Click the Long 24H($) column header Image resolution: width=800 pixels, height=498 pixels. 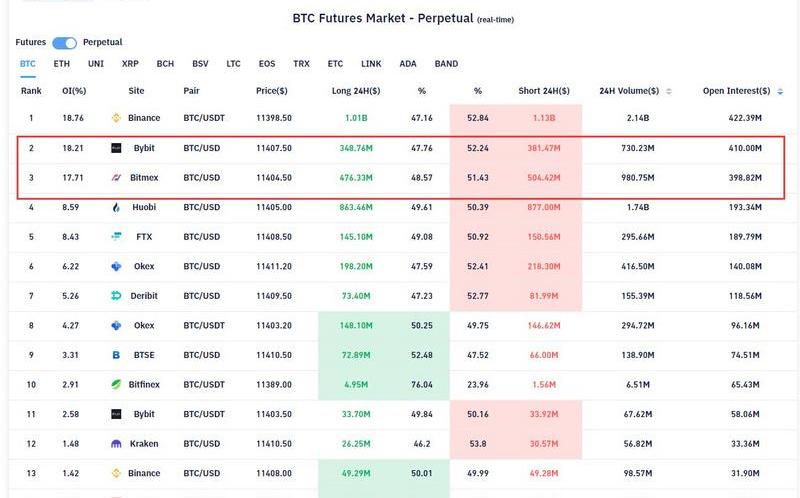(x=356, y=91)
